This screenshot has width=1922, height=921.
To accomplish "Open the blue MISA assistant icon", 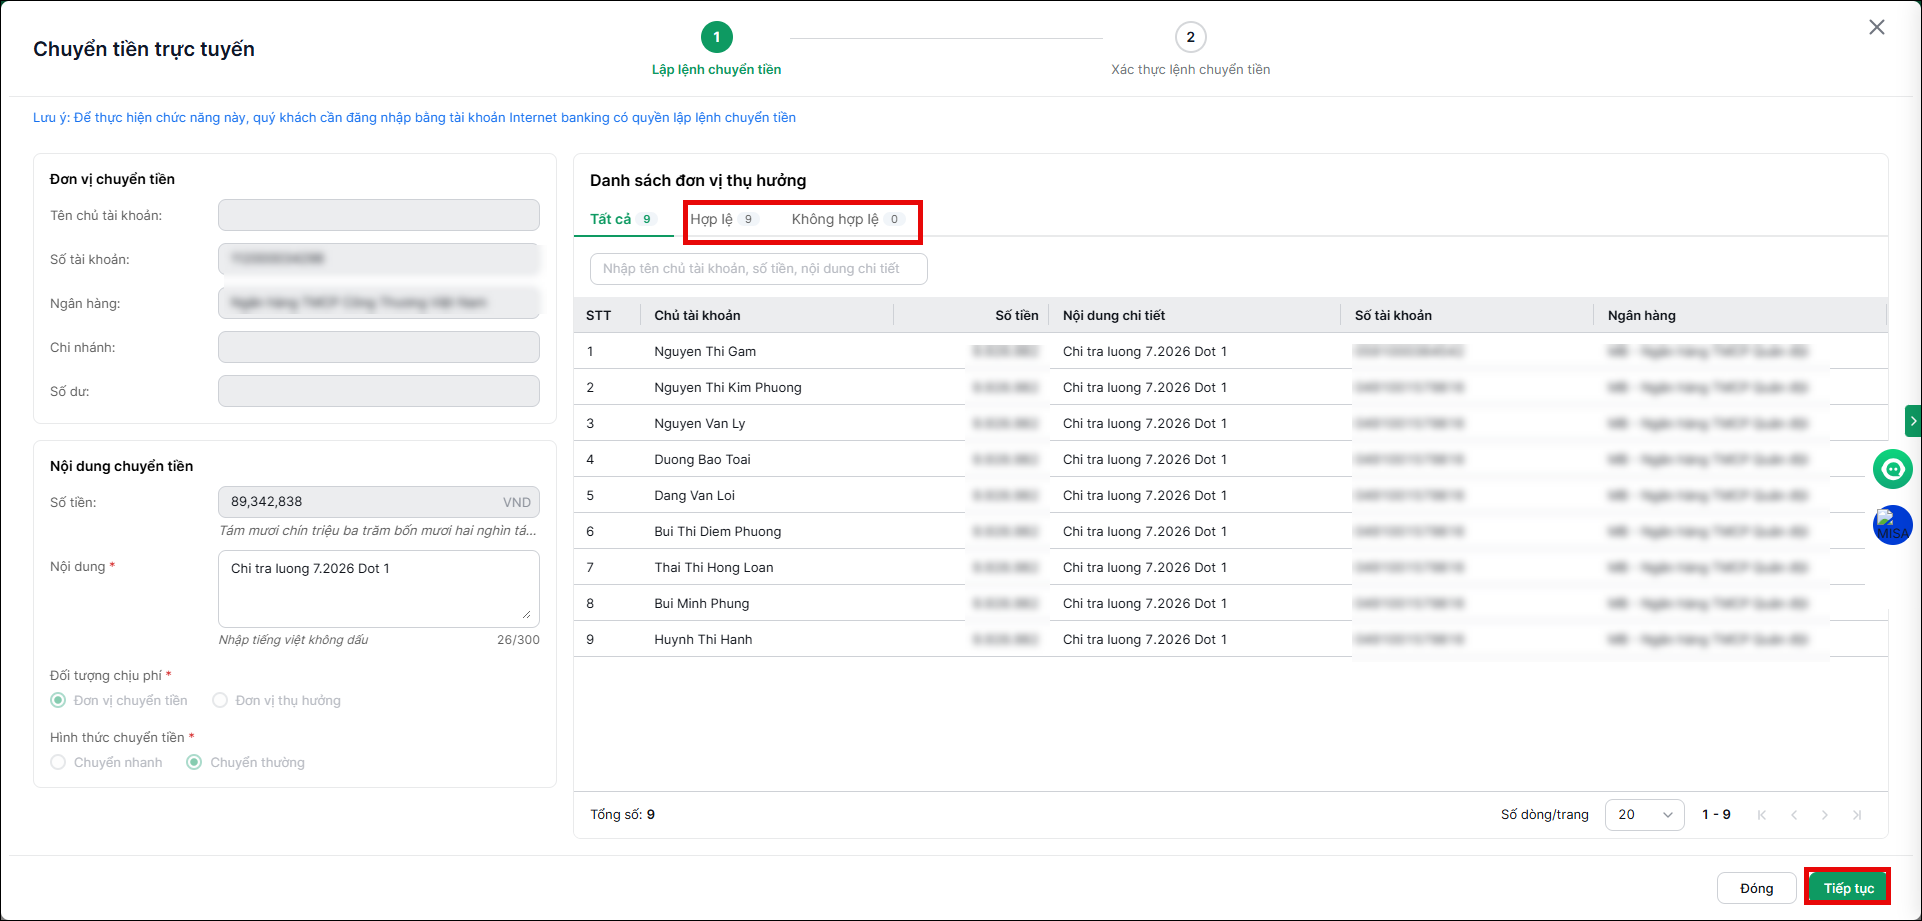I will tap(1892, 526).
